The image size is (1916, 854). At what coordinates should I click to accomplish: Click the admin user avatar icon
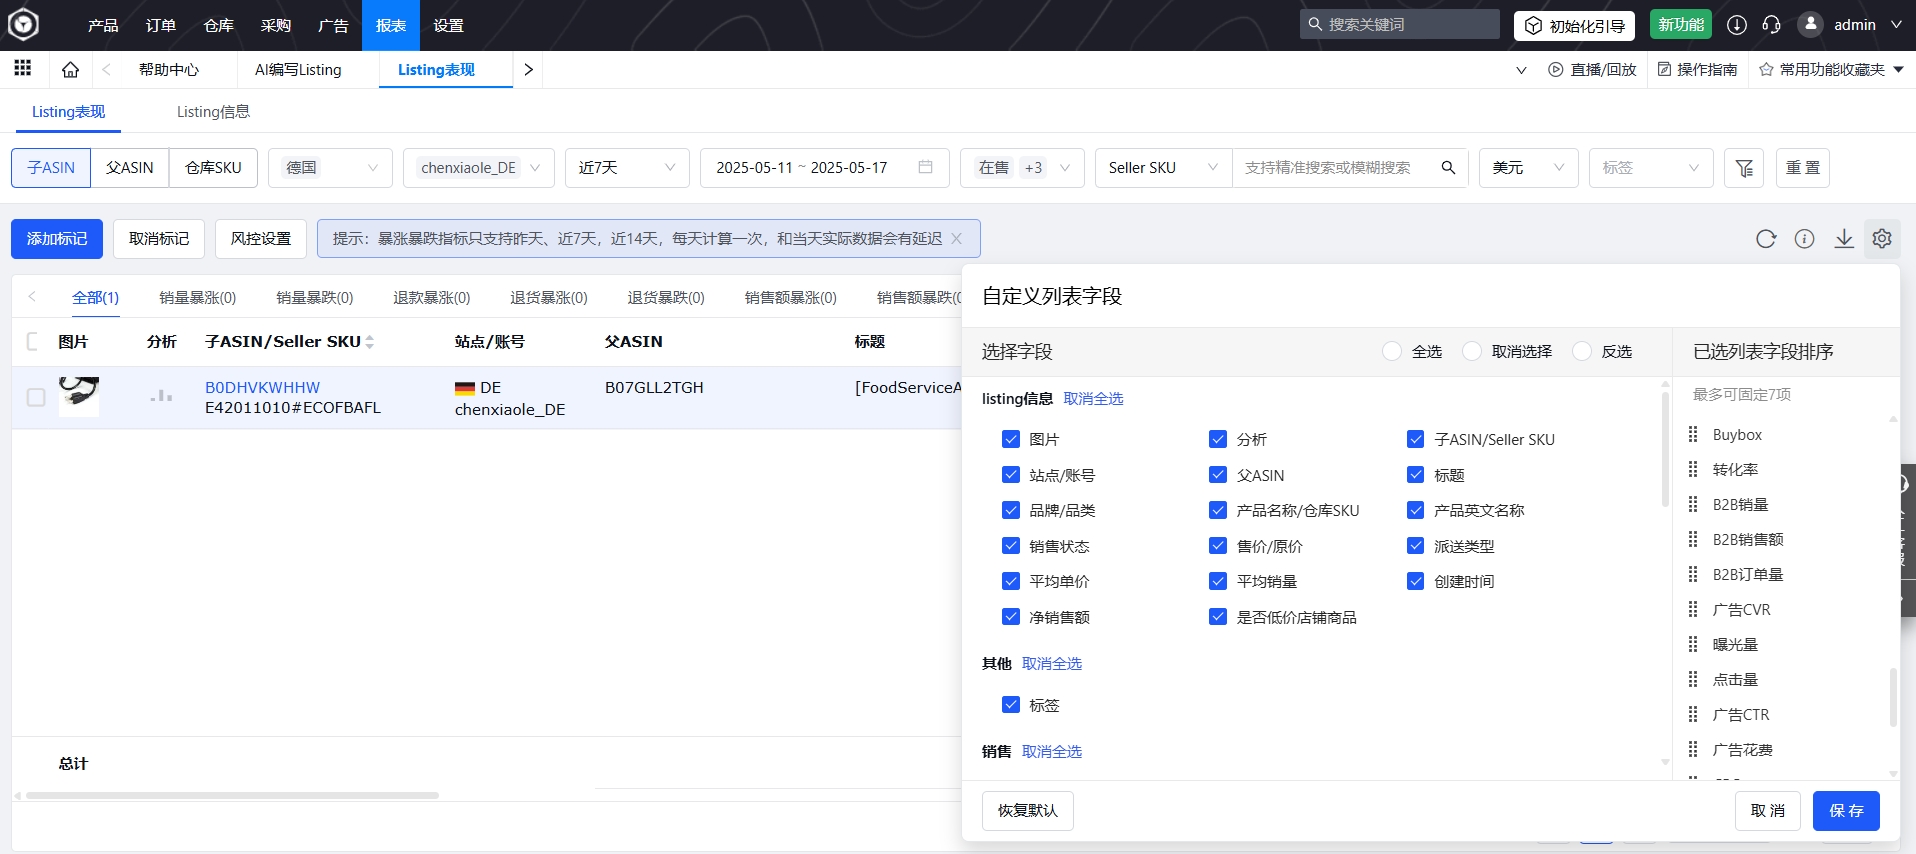tap(1810, 25)
